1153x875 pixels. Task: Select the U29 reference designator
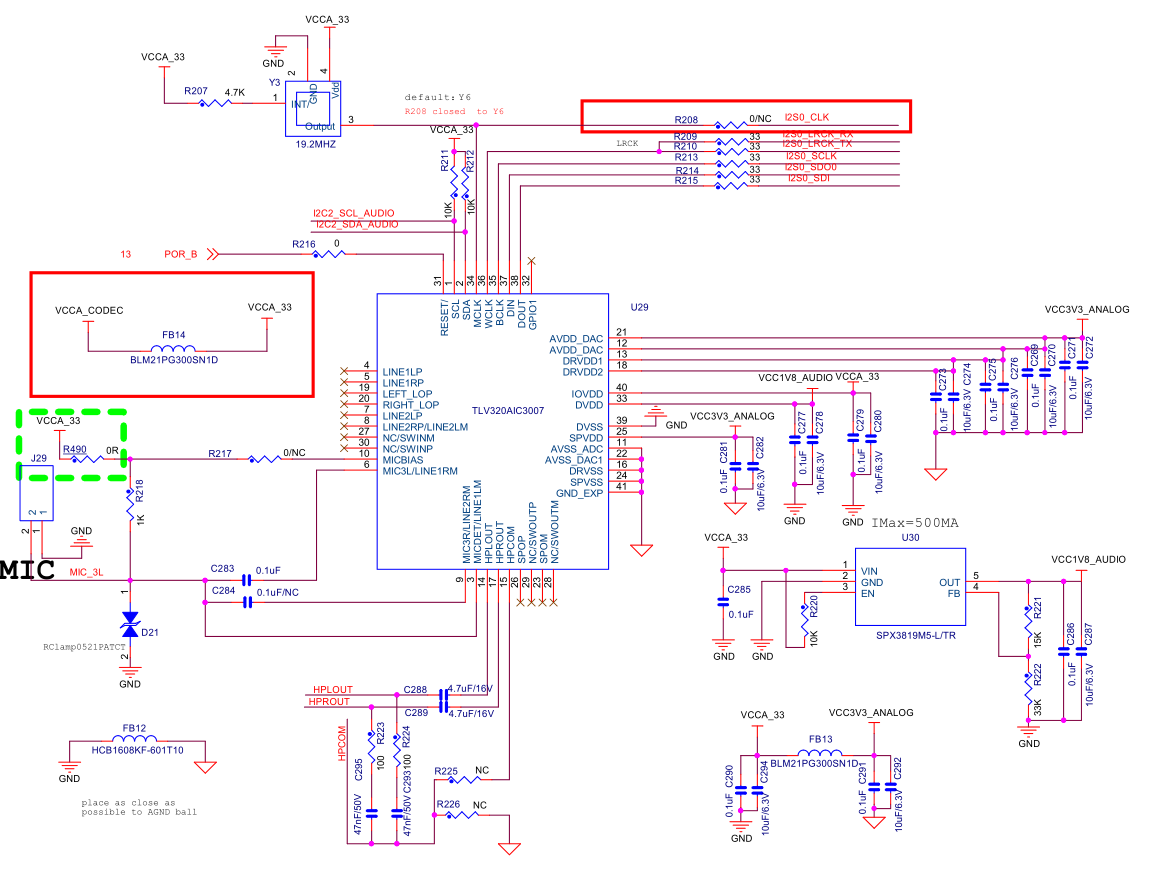tap(640, 307)
